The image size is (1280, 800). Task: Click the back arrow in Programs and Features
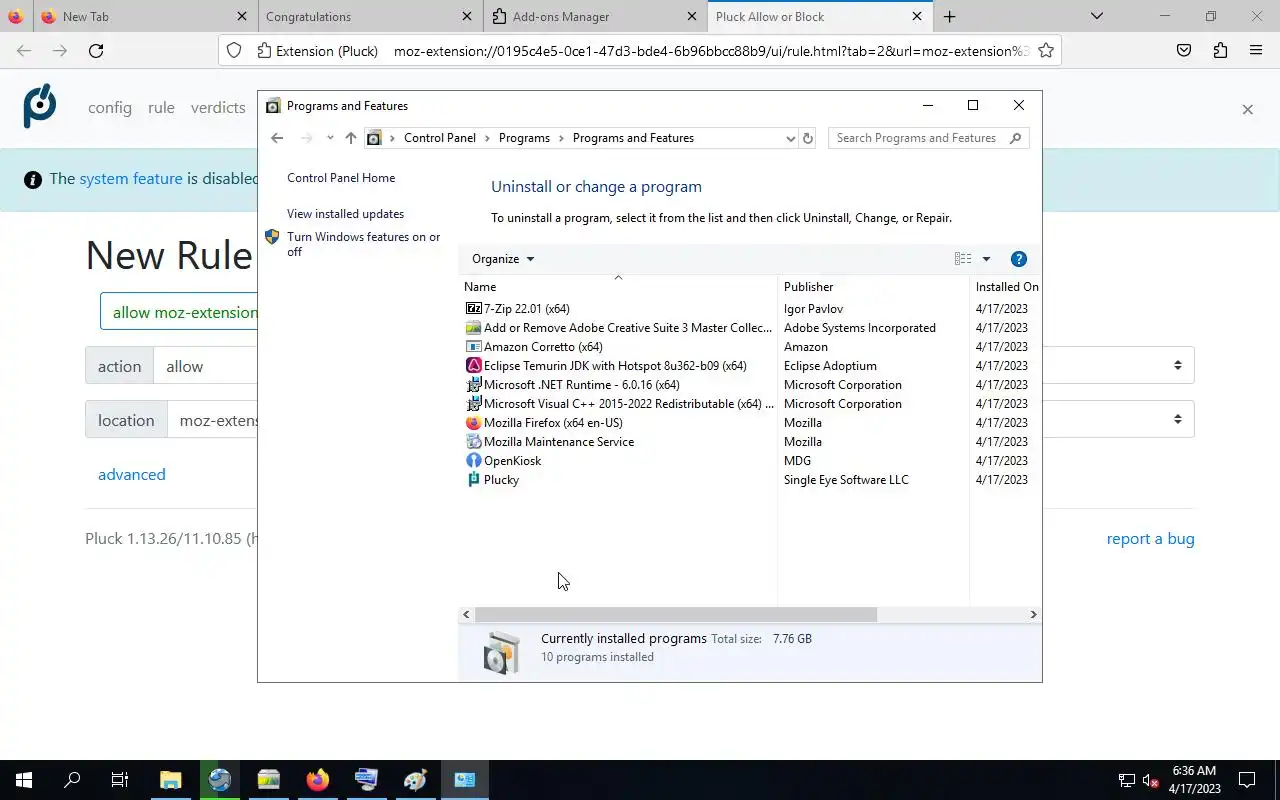(x=277, y=138)
